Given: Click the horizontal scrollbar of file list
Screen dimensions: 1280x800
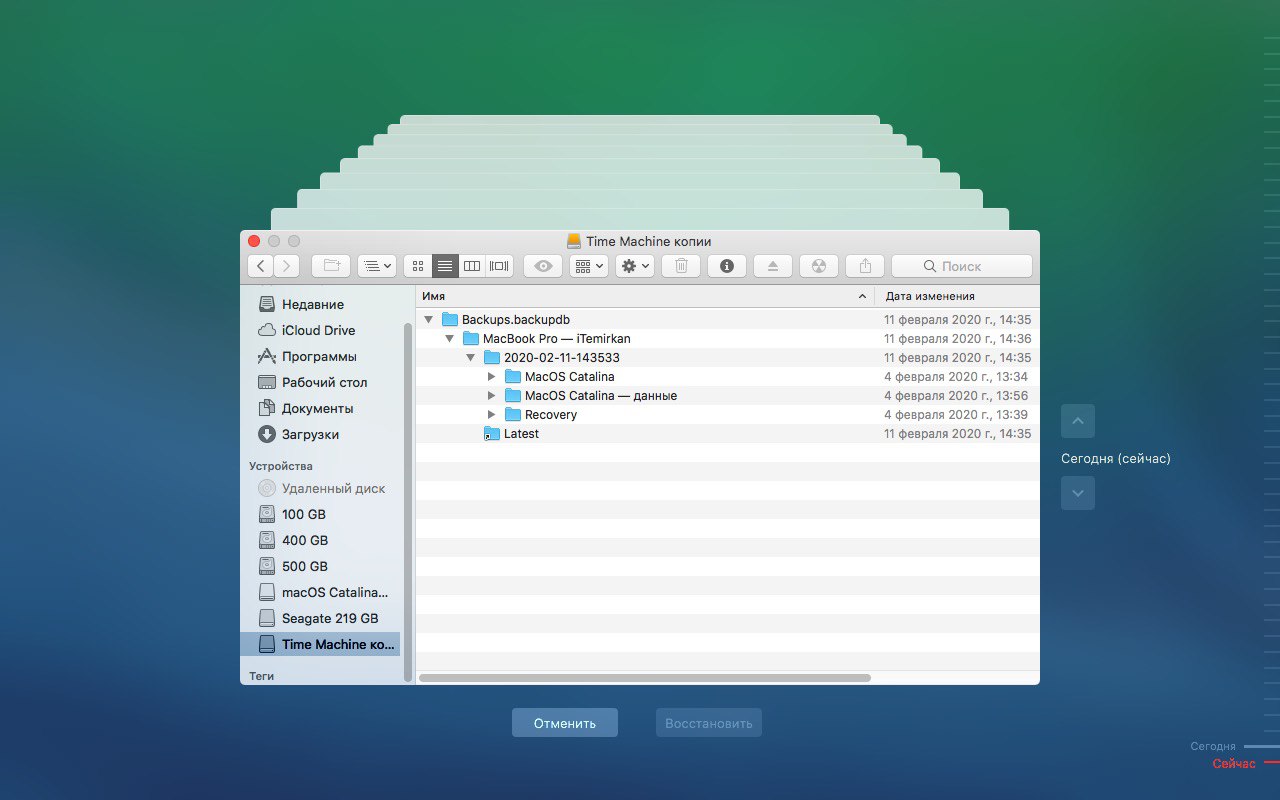Looking at the screenshot, I should 645,677.
